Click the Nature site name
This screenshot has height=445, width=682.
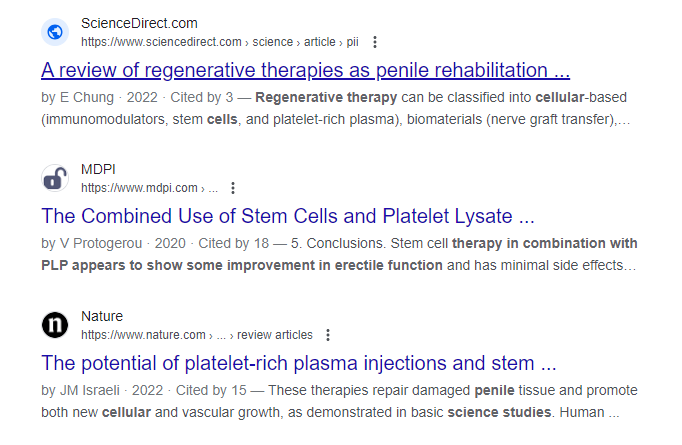click(102, 316)
